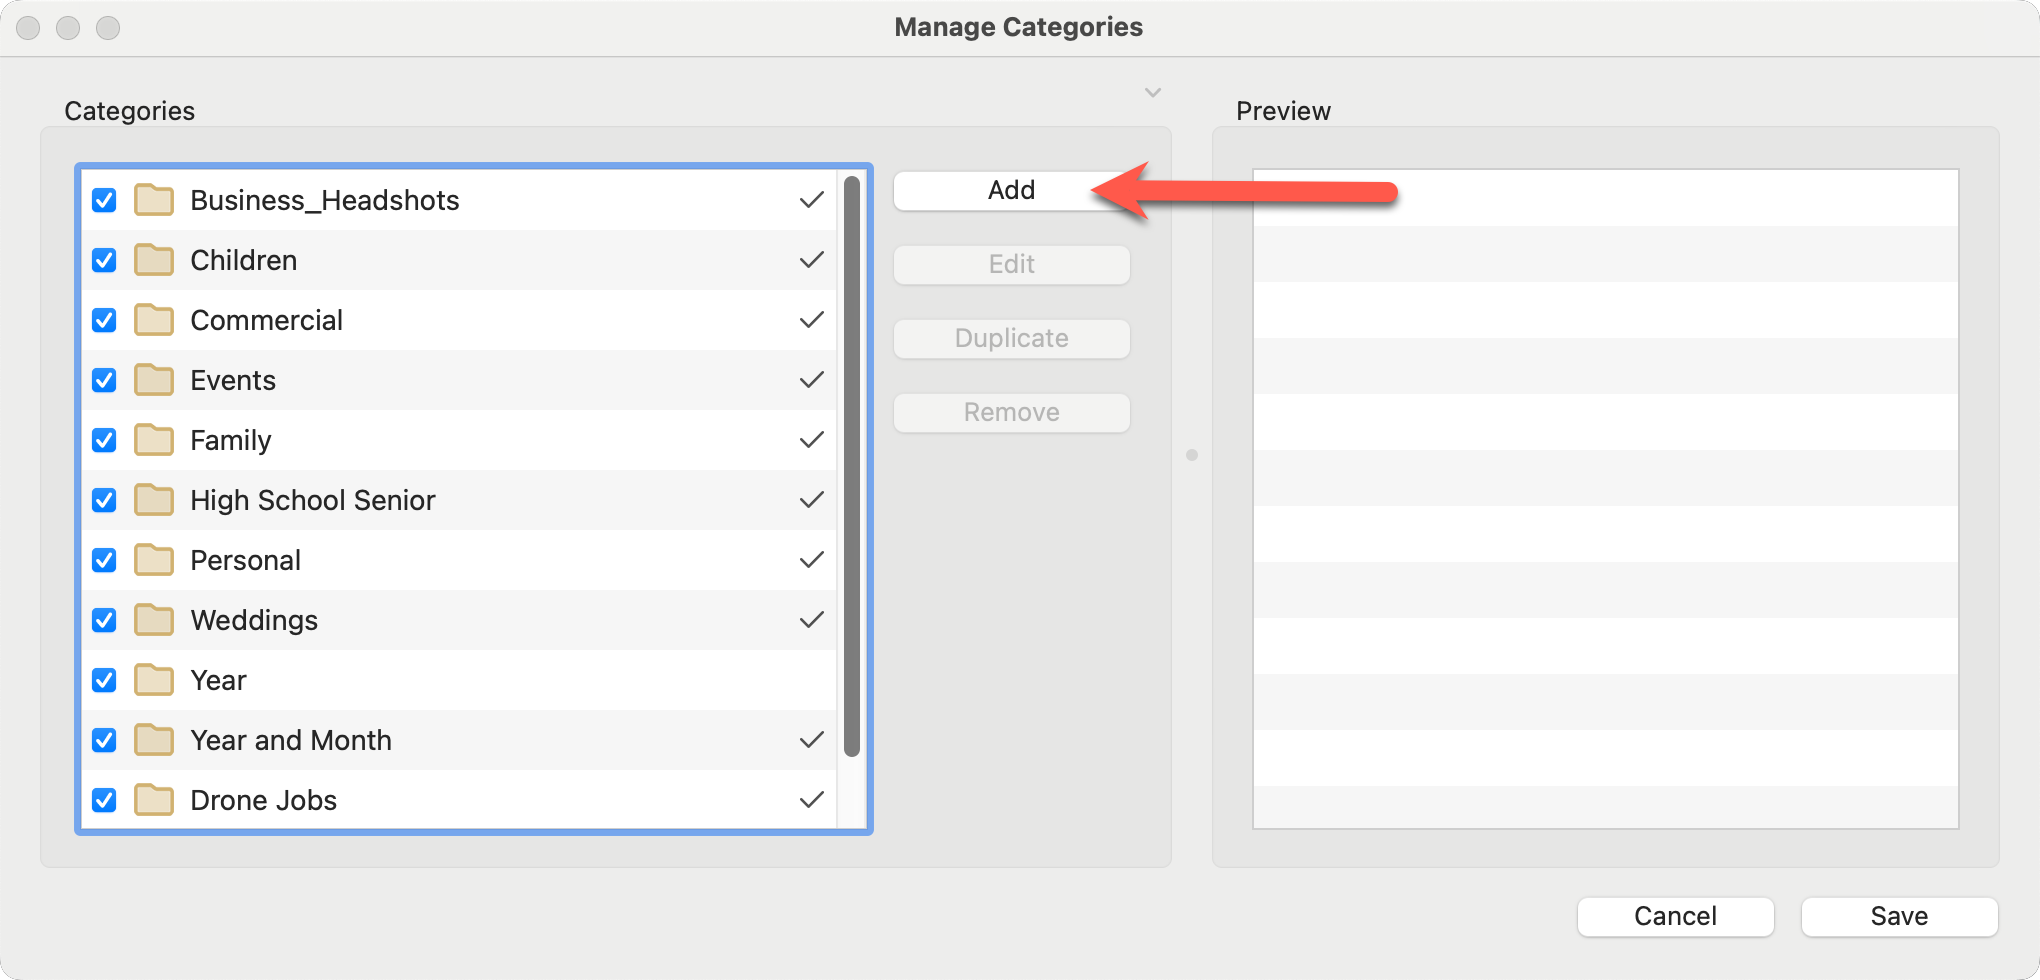
Task: Click Save to keep category changes
Action: [1898, 916]
